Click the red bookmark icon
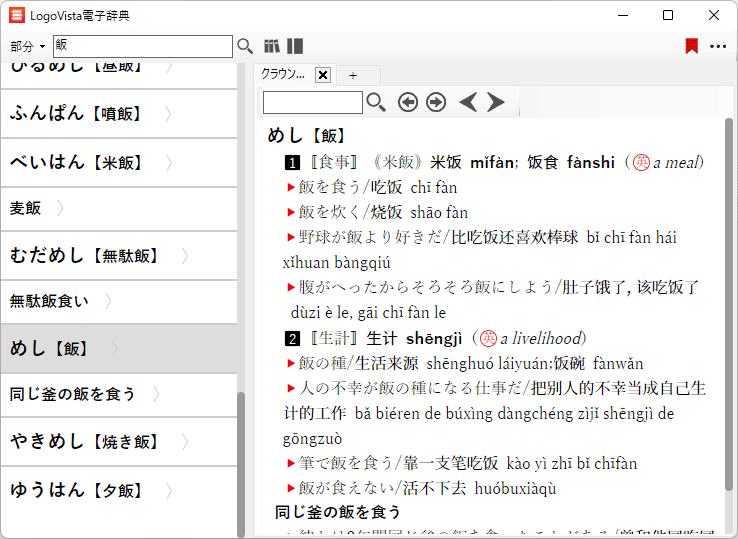Screen dimensions: 738x539 pos(691,46)
